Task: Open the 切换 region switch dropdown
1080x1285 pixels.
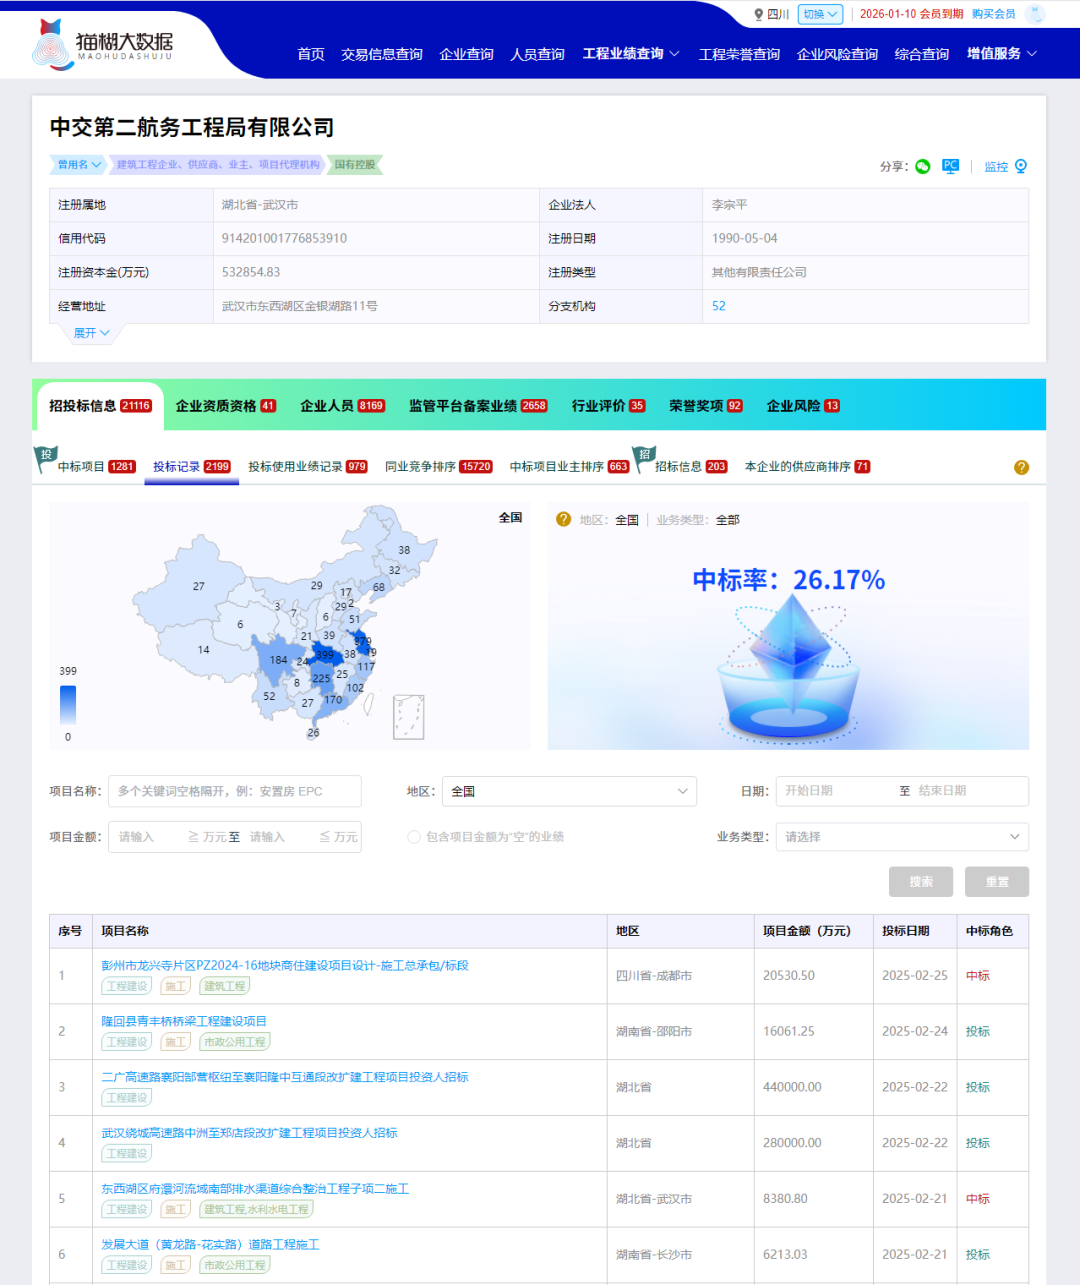Action: (820, 14)
